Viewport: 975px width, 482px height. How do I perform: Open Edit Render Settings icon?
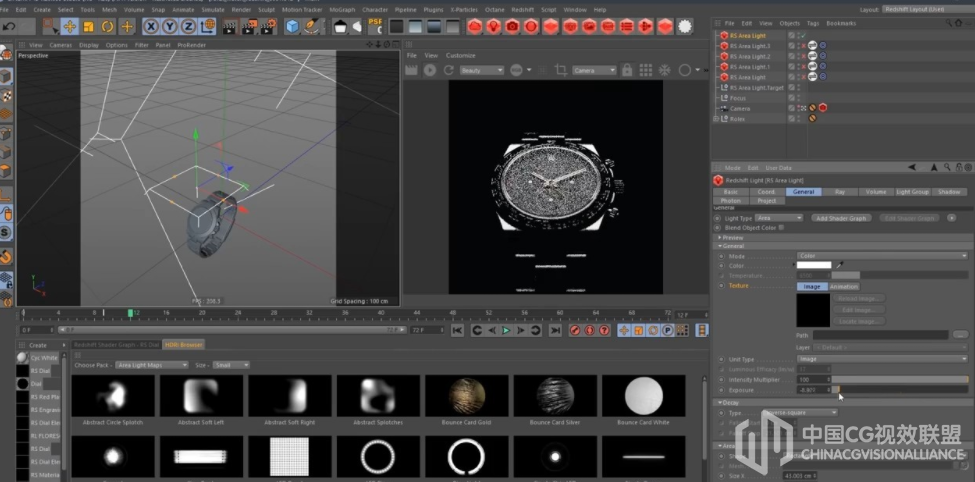tap(269, 26)
